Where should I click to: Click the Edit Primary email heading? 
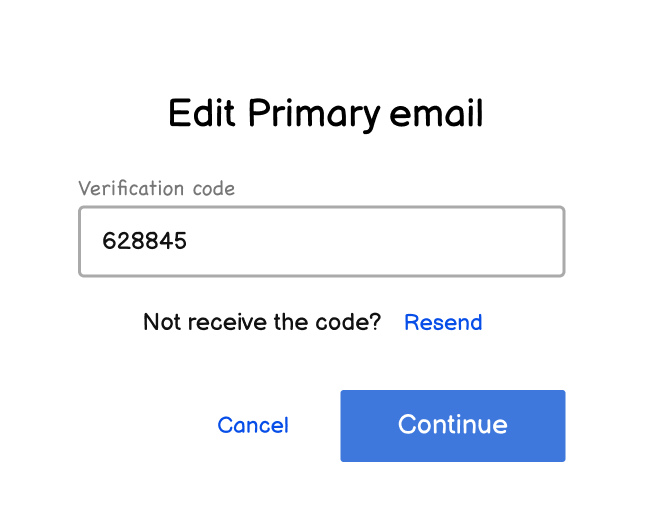point(325,114)
